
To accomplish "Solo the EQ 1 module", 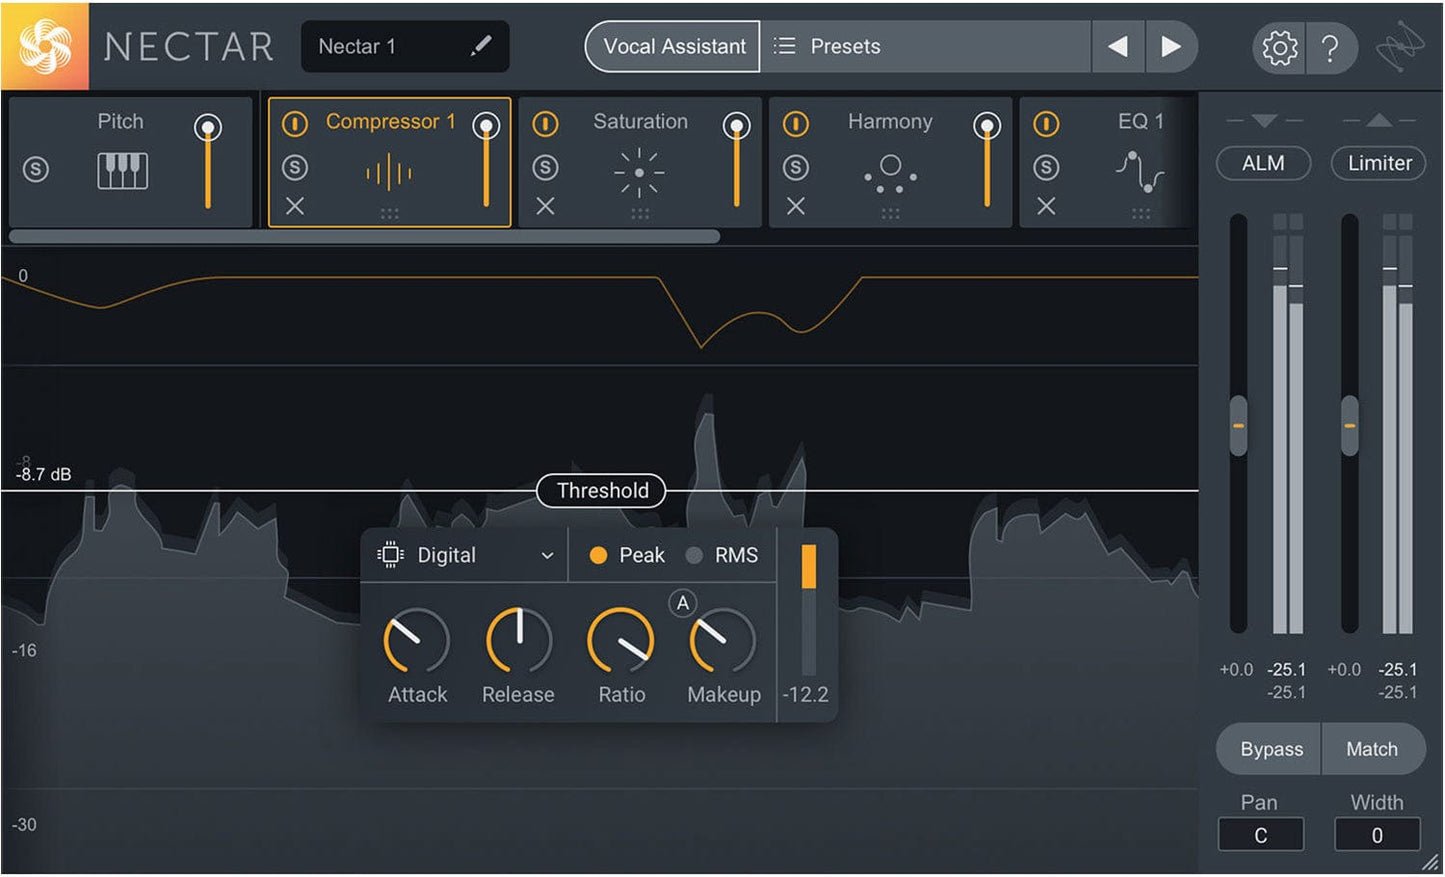I will pyautogui.click(x=1046, y=167).
